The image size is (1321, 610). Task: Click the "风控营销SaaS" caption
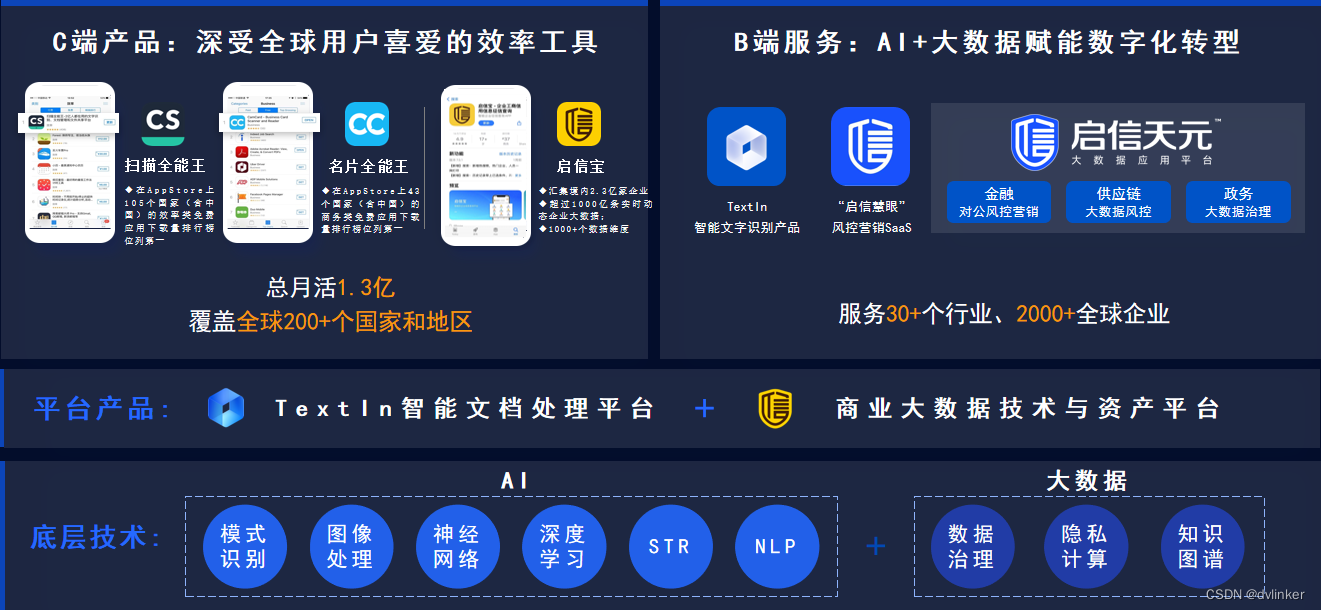(871, 228)
